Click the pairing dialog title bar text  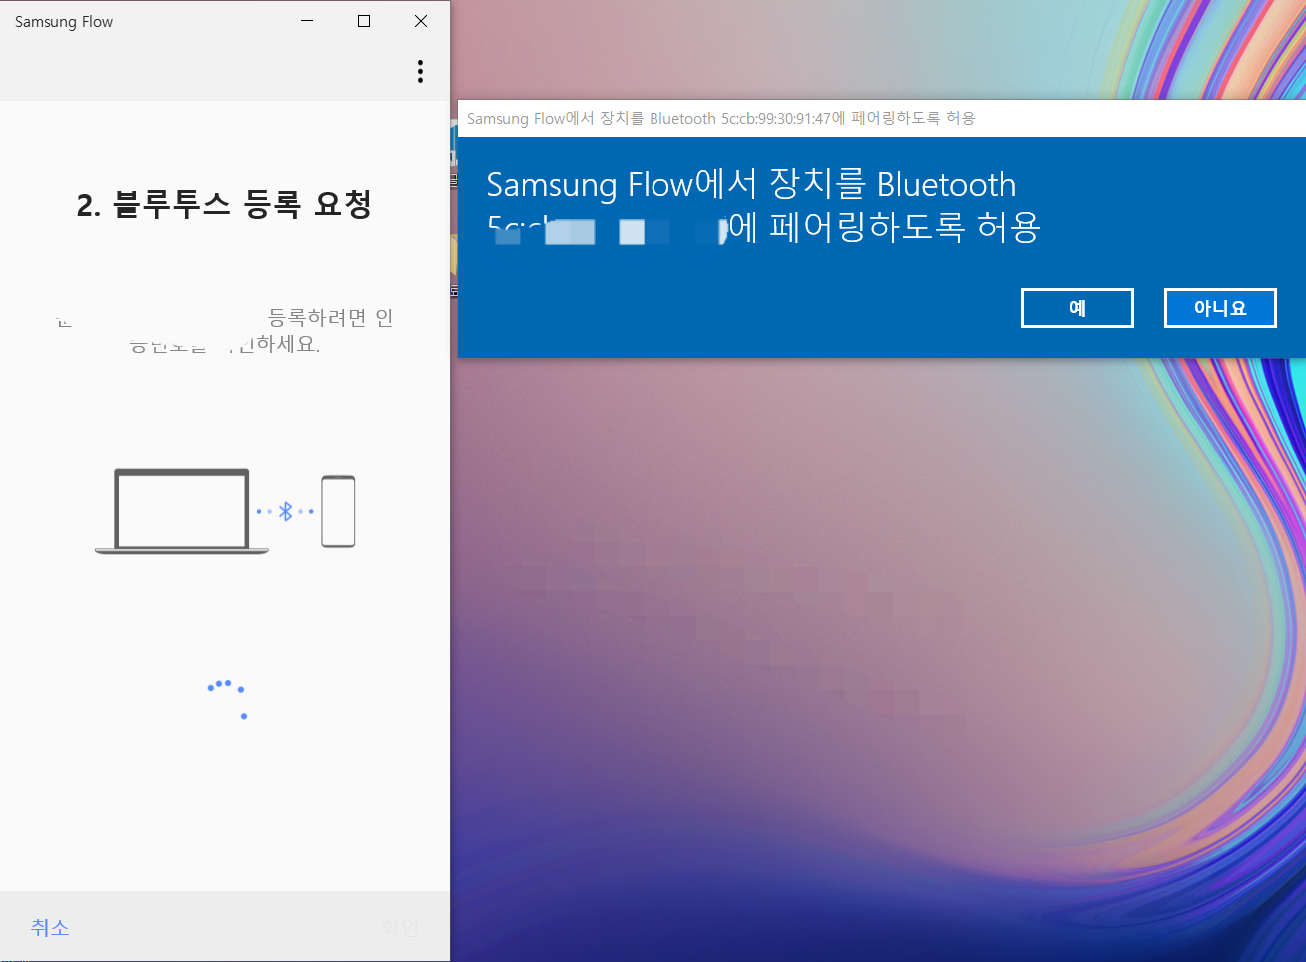(721, 118)
